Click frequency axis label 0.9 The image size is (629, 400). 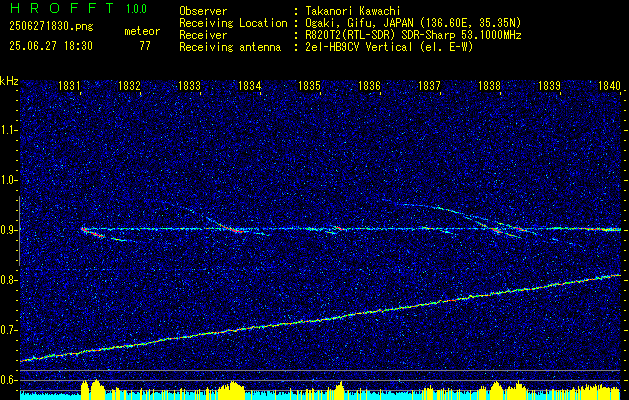click(9, 230)
